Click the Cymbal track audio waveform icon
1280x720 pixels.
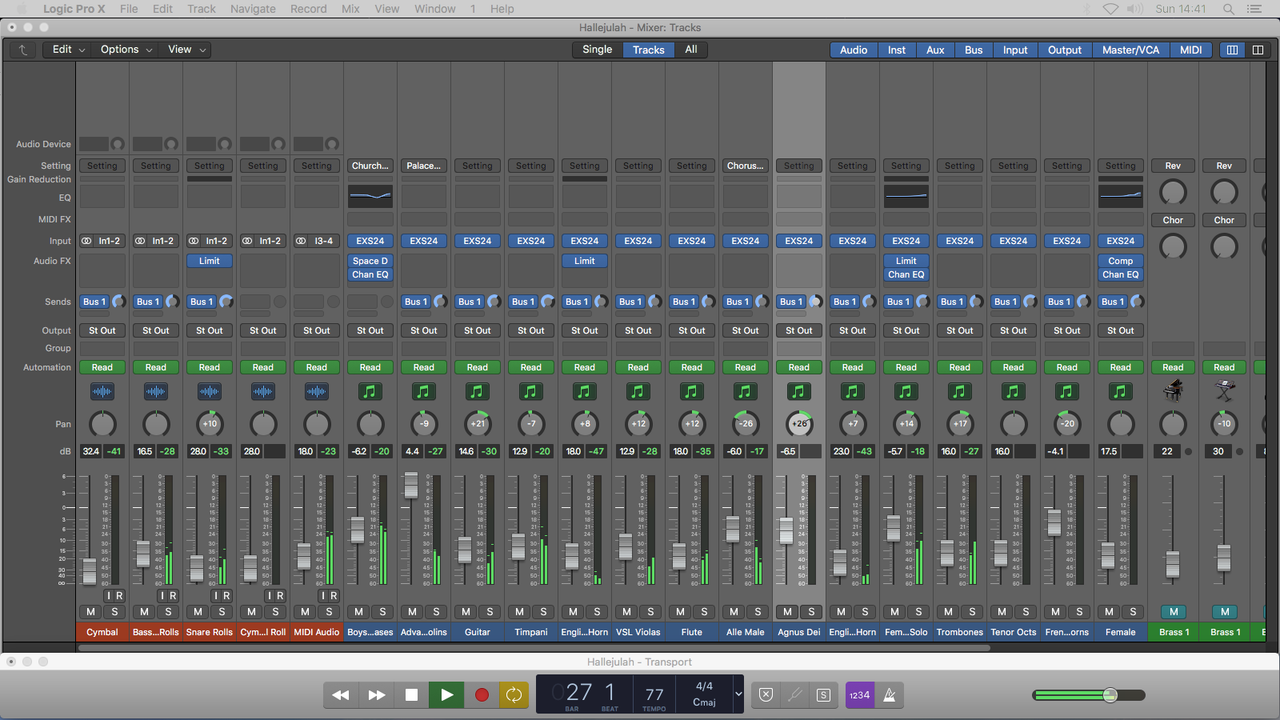pos(102,392)
